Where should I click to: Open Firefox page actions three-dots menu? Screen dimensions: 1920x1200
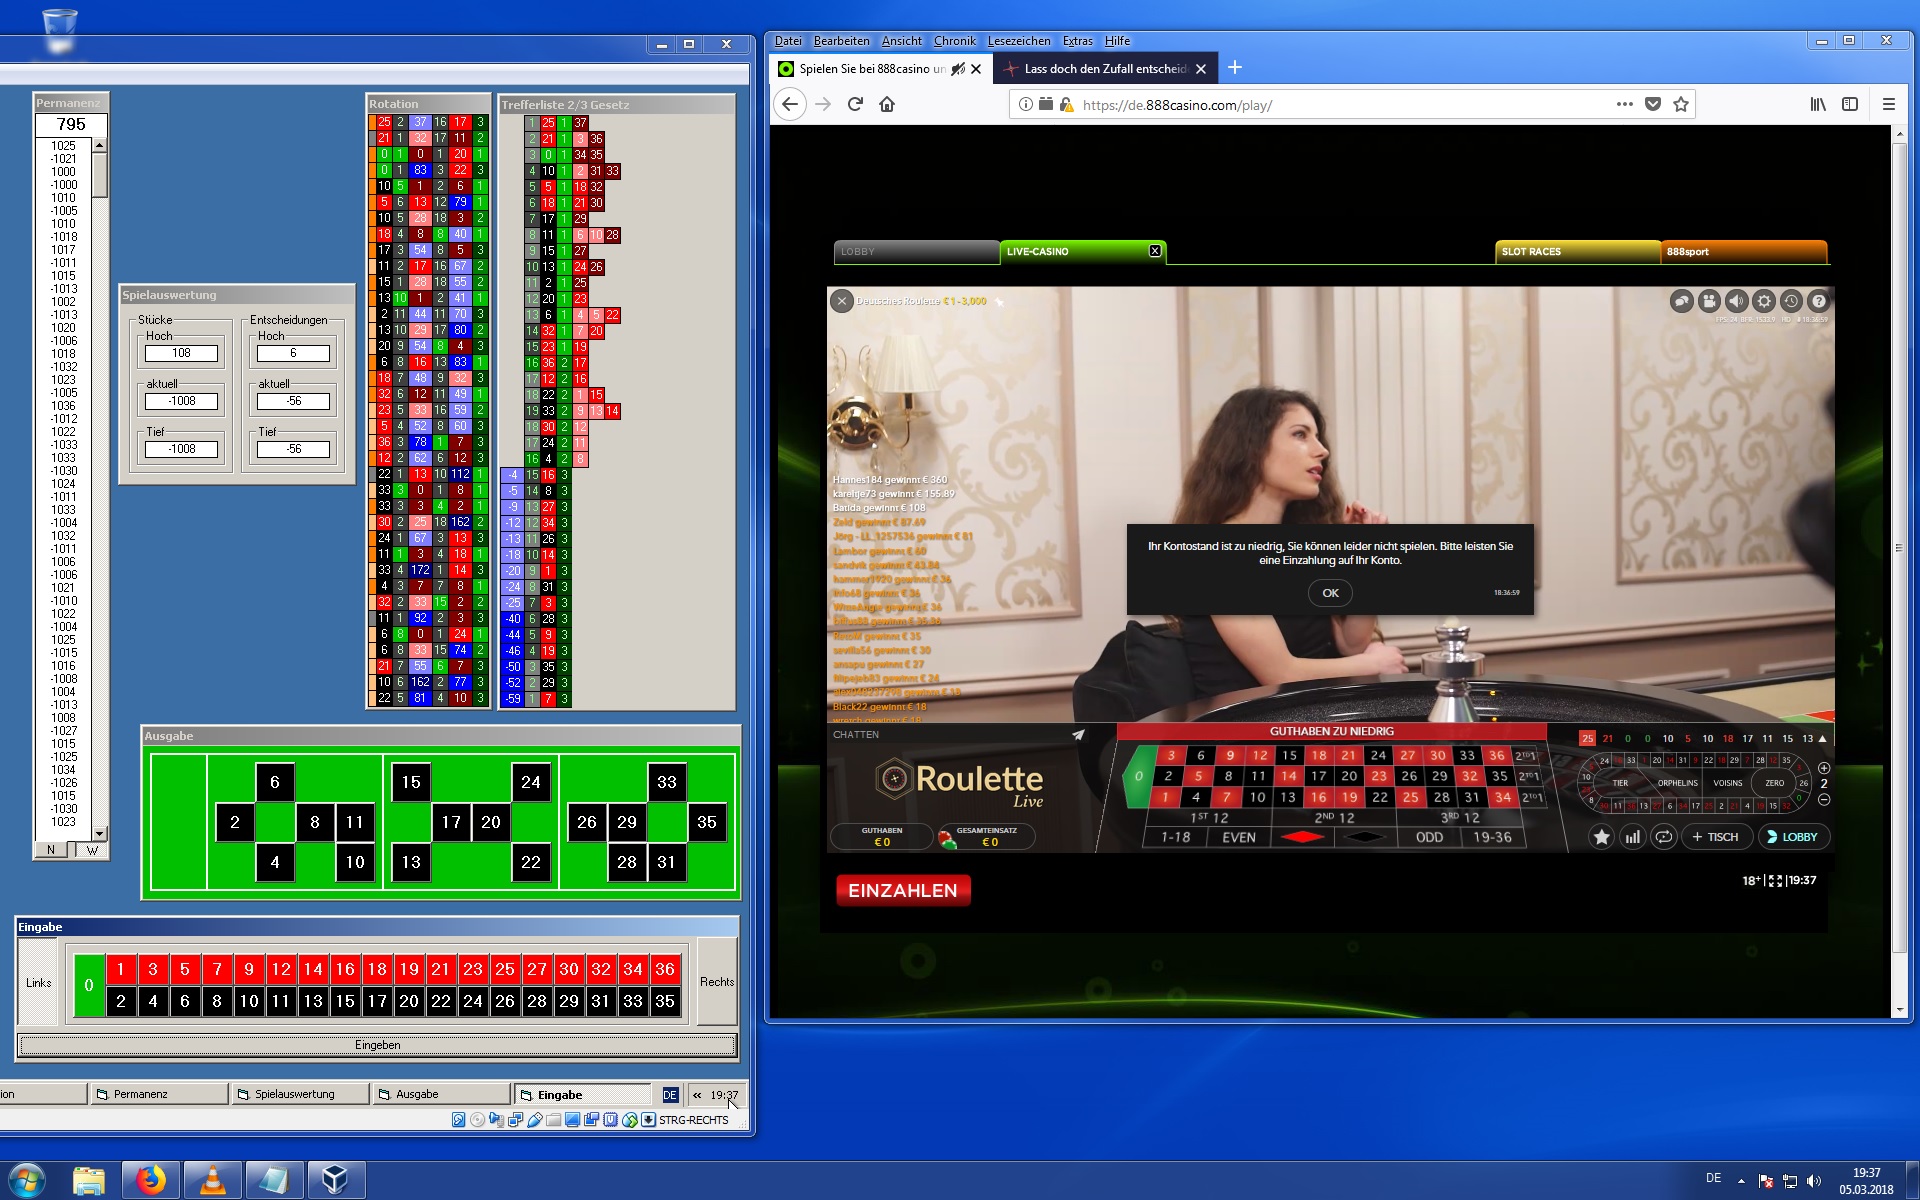pyautogui.click(x=1624, y=104)
